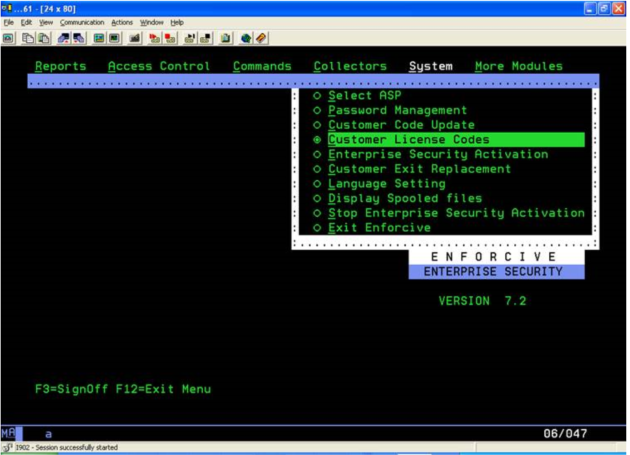This screenshot has width=630, height=455.
Task: Open the Edit menu
Action: [x=26, y=23]
